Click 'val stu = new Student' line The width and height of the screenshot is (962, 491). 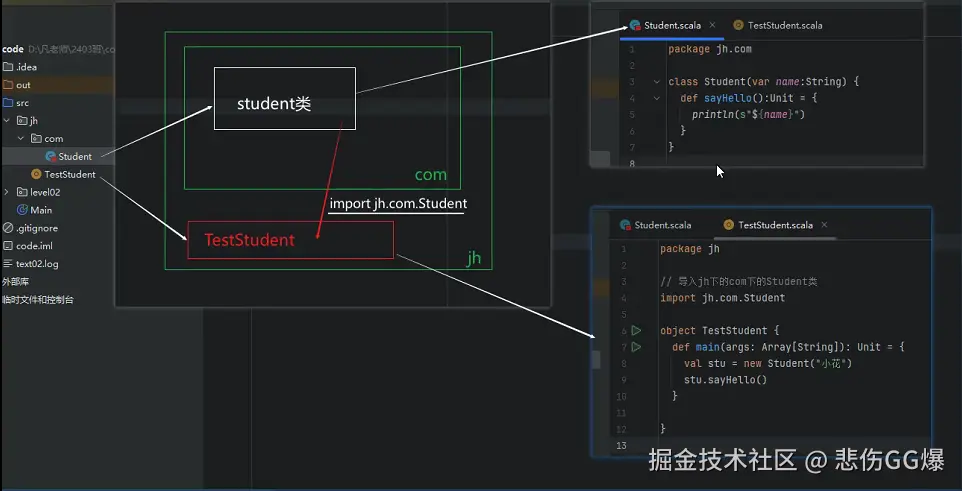pyautogui.click(x=768, y=363)
